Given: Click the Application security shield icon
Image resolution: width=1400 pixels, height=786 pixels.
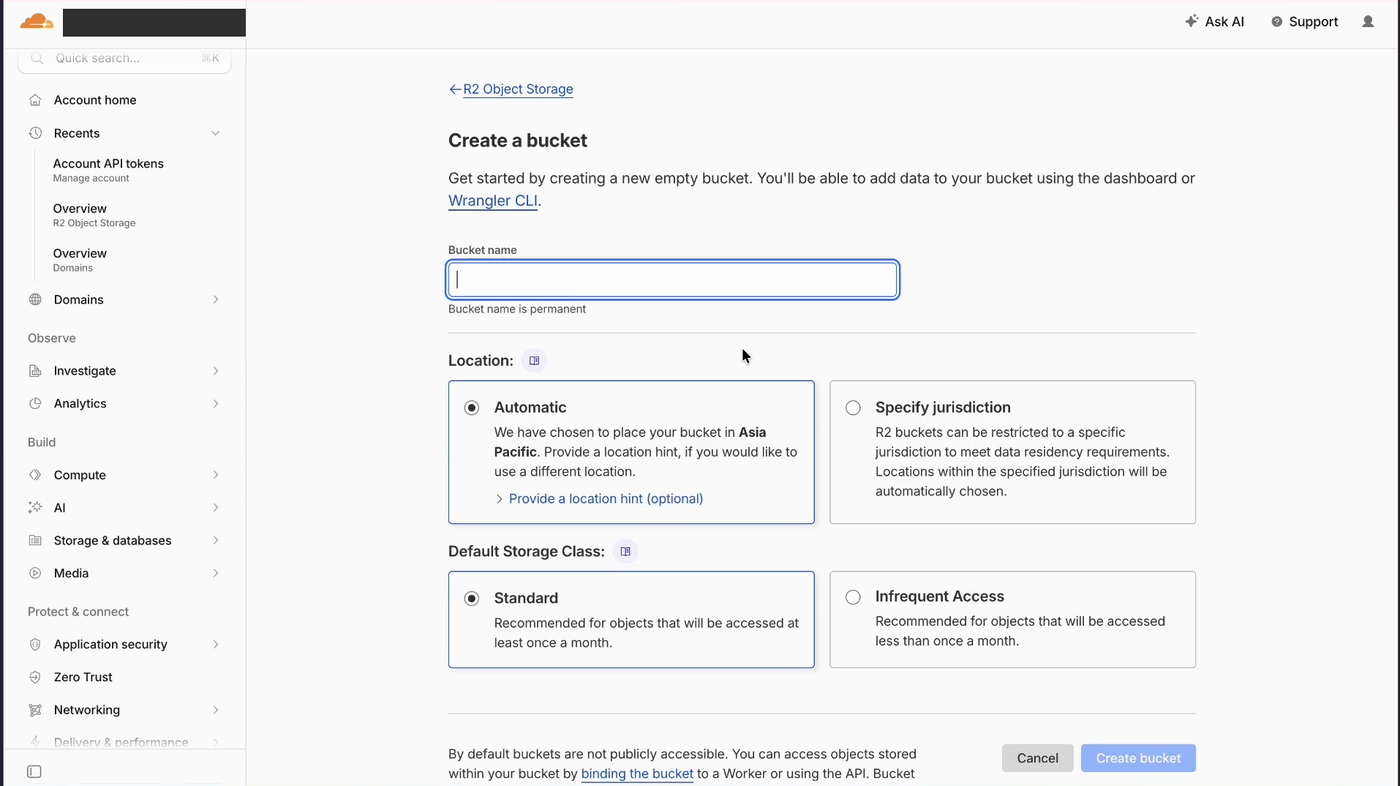Looking at the screenshot, I should (35, 645).
